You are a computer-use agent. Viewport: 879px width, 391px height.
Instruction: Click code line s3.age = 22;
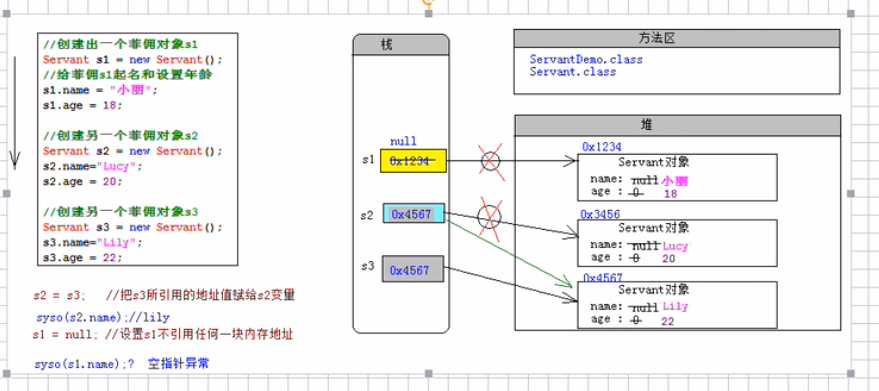[x=82, y=257]
